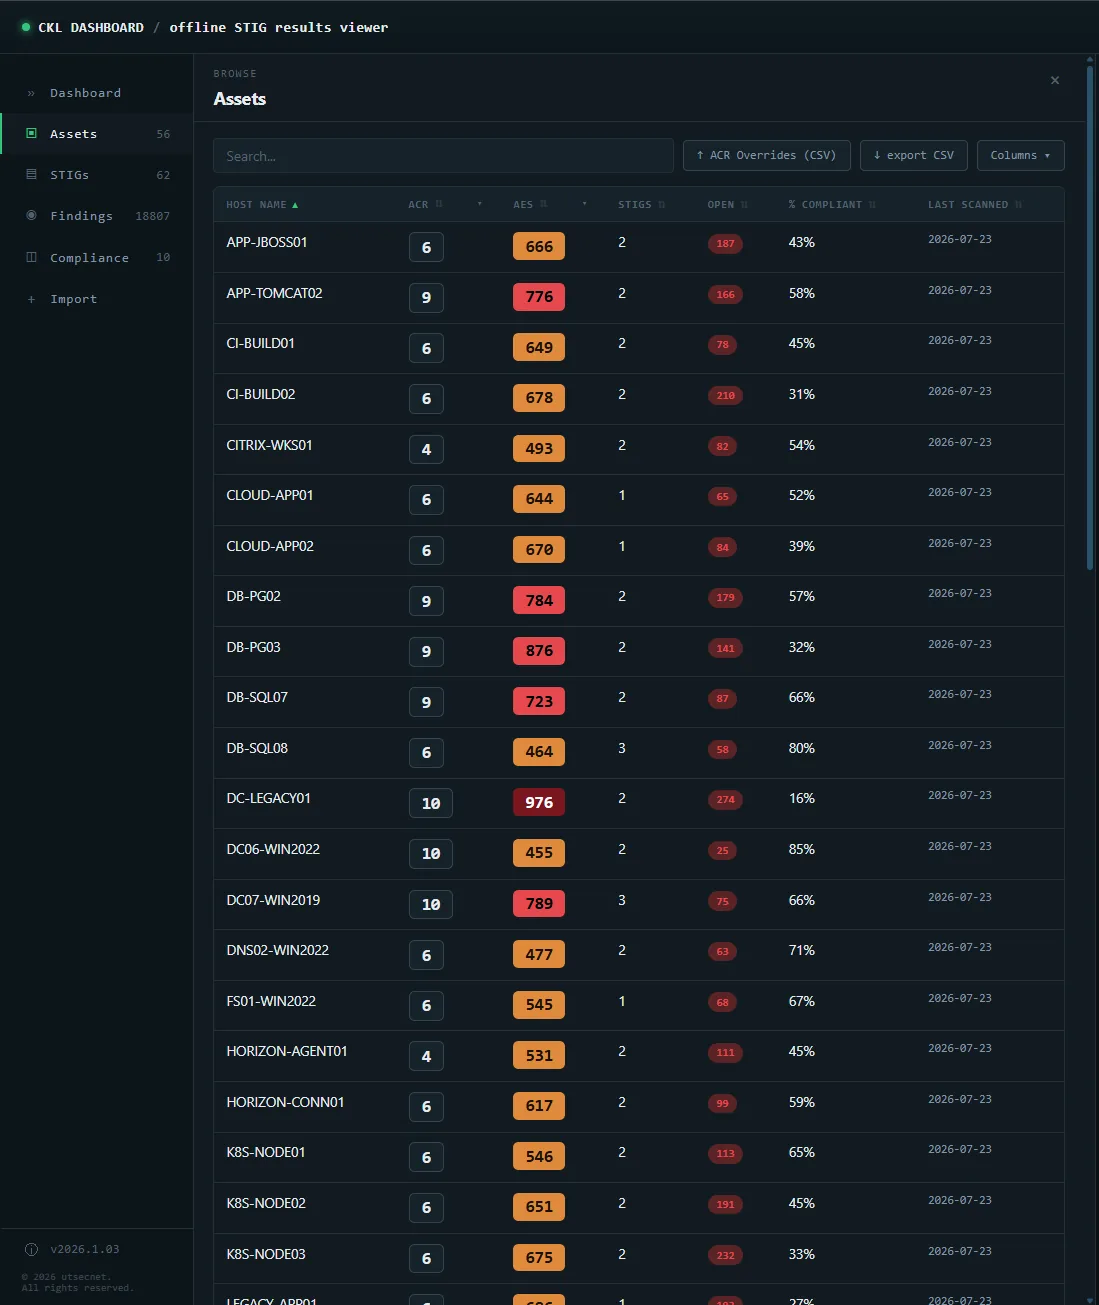Select host K8S-NODE03
The image size is (1099, 1305).
(266, 1254)
